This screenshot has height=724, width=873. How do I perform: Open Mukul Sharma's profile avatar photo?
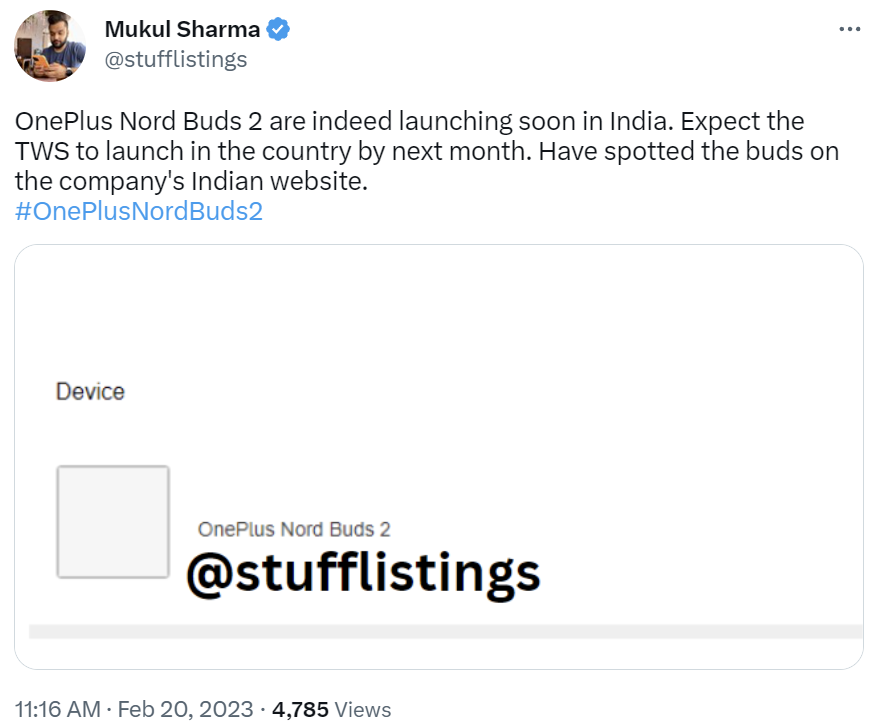tap(49, 47)
